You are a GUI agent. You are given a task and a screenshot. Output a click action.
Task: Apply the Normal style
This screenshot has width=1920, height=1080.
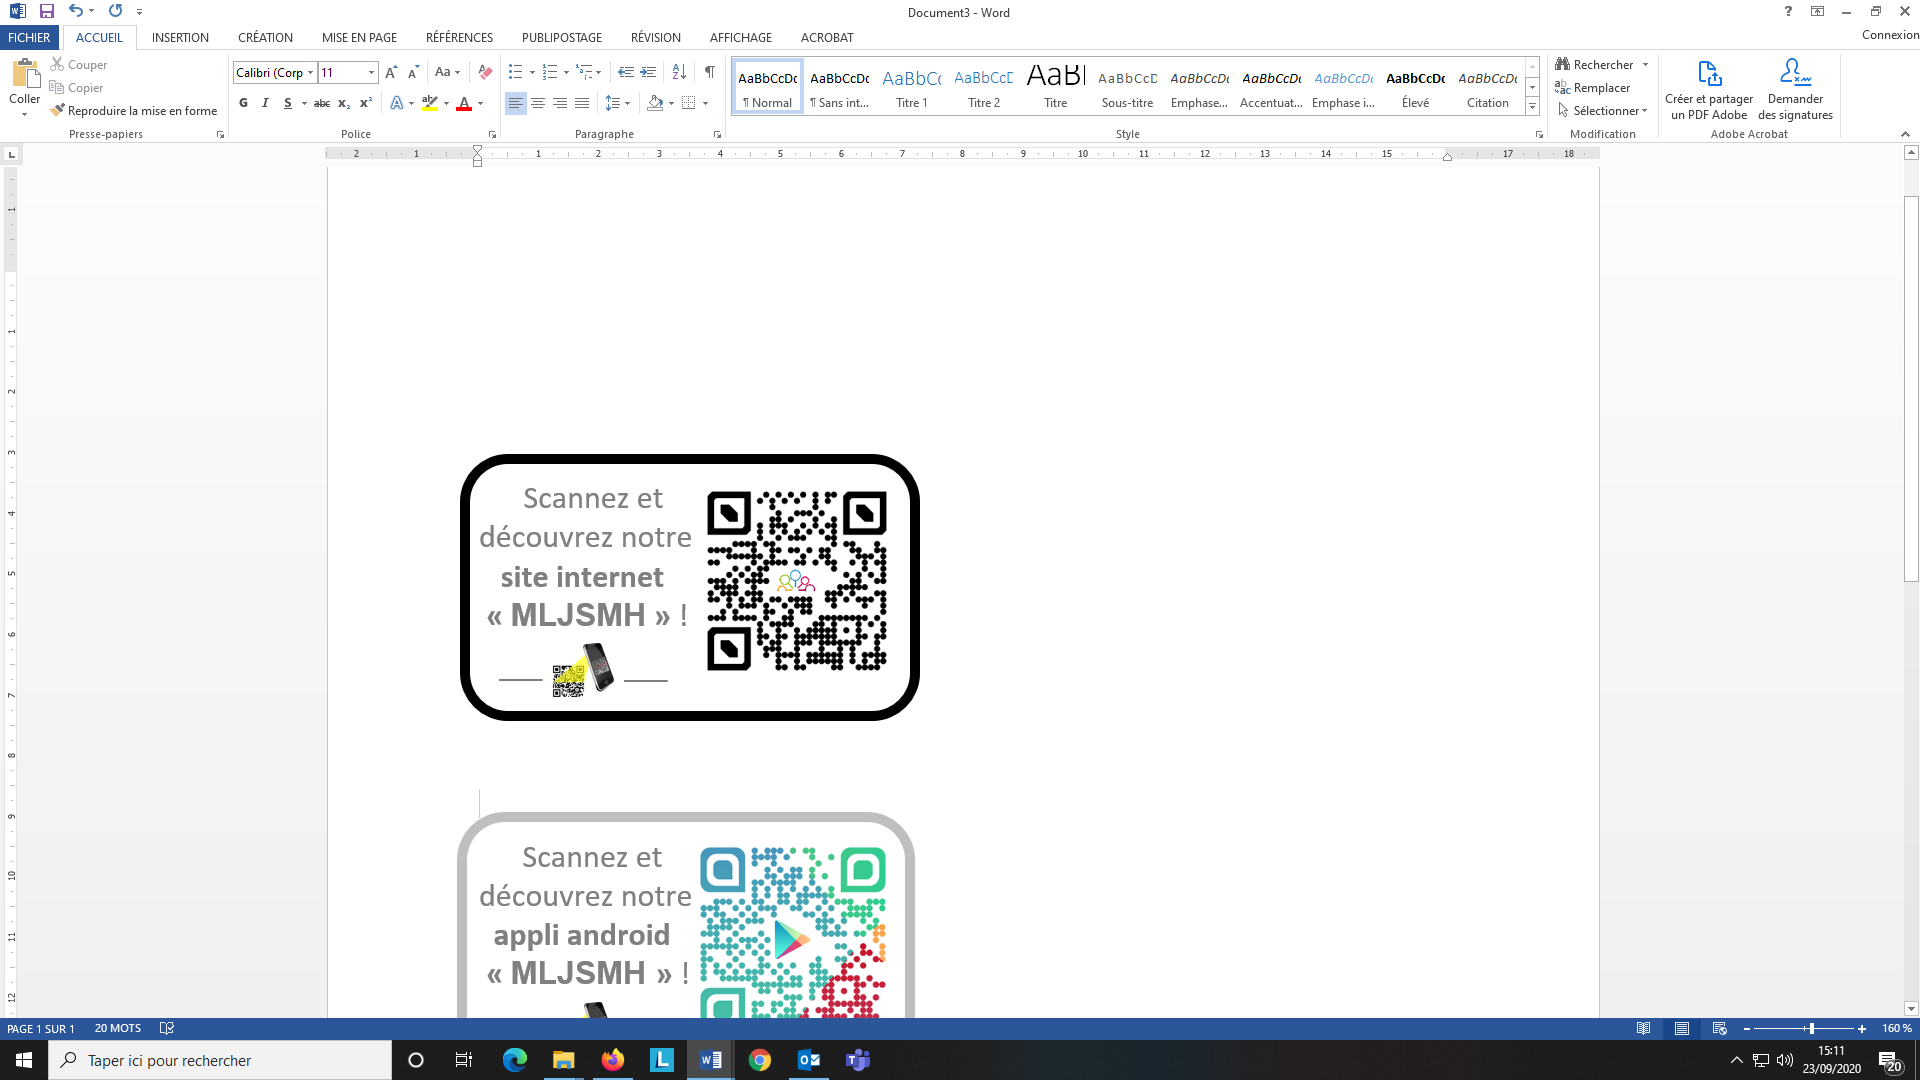point(767,86)
